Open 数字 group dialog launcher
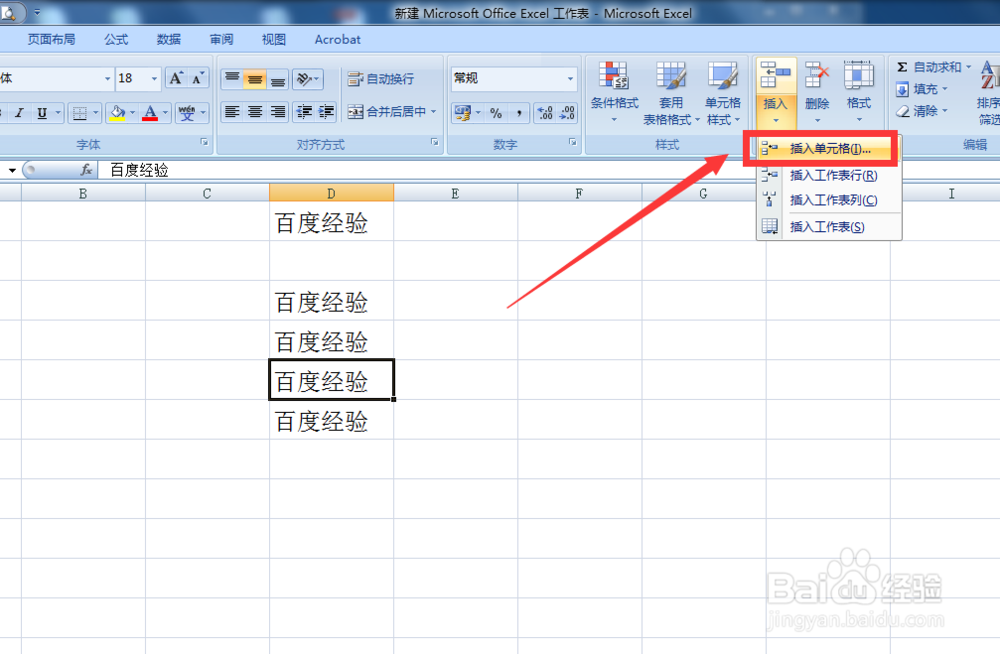Image resolution: width=1000 pixels, height=654 pixels. pos(572,142)
